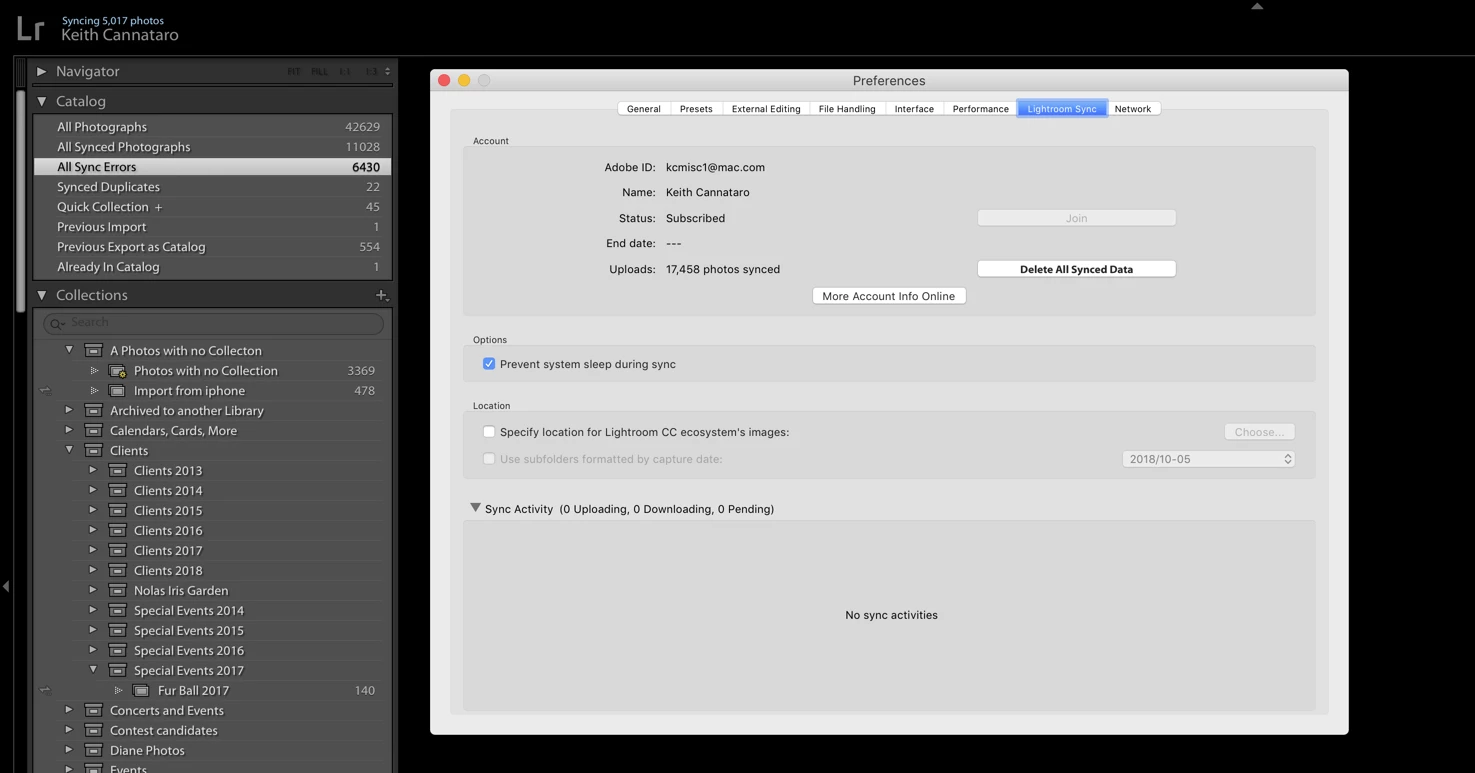The width and height of the screenshot is (1475, 773).
Task: Switch to the Performance tab
Action: click(980, 109)
